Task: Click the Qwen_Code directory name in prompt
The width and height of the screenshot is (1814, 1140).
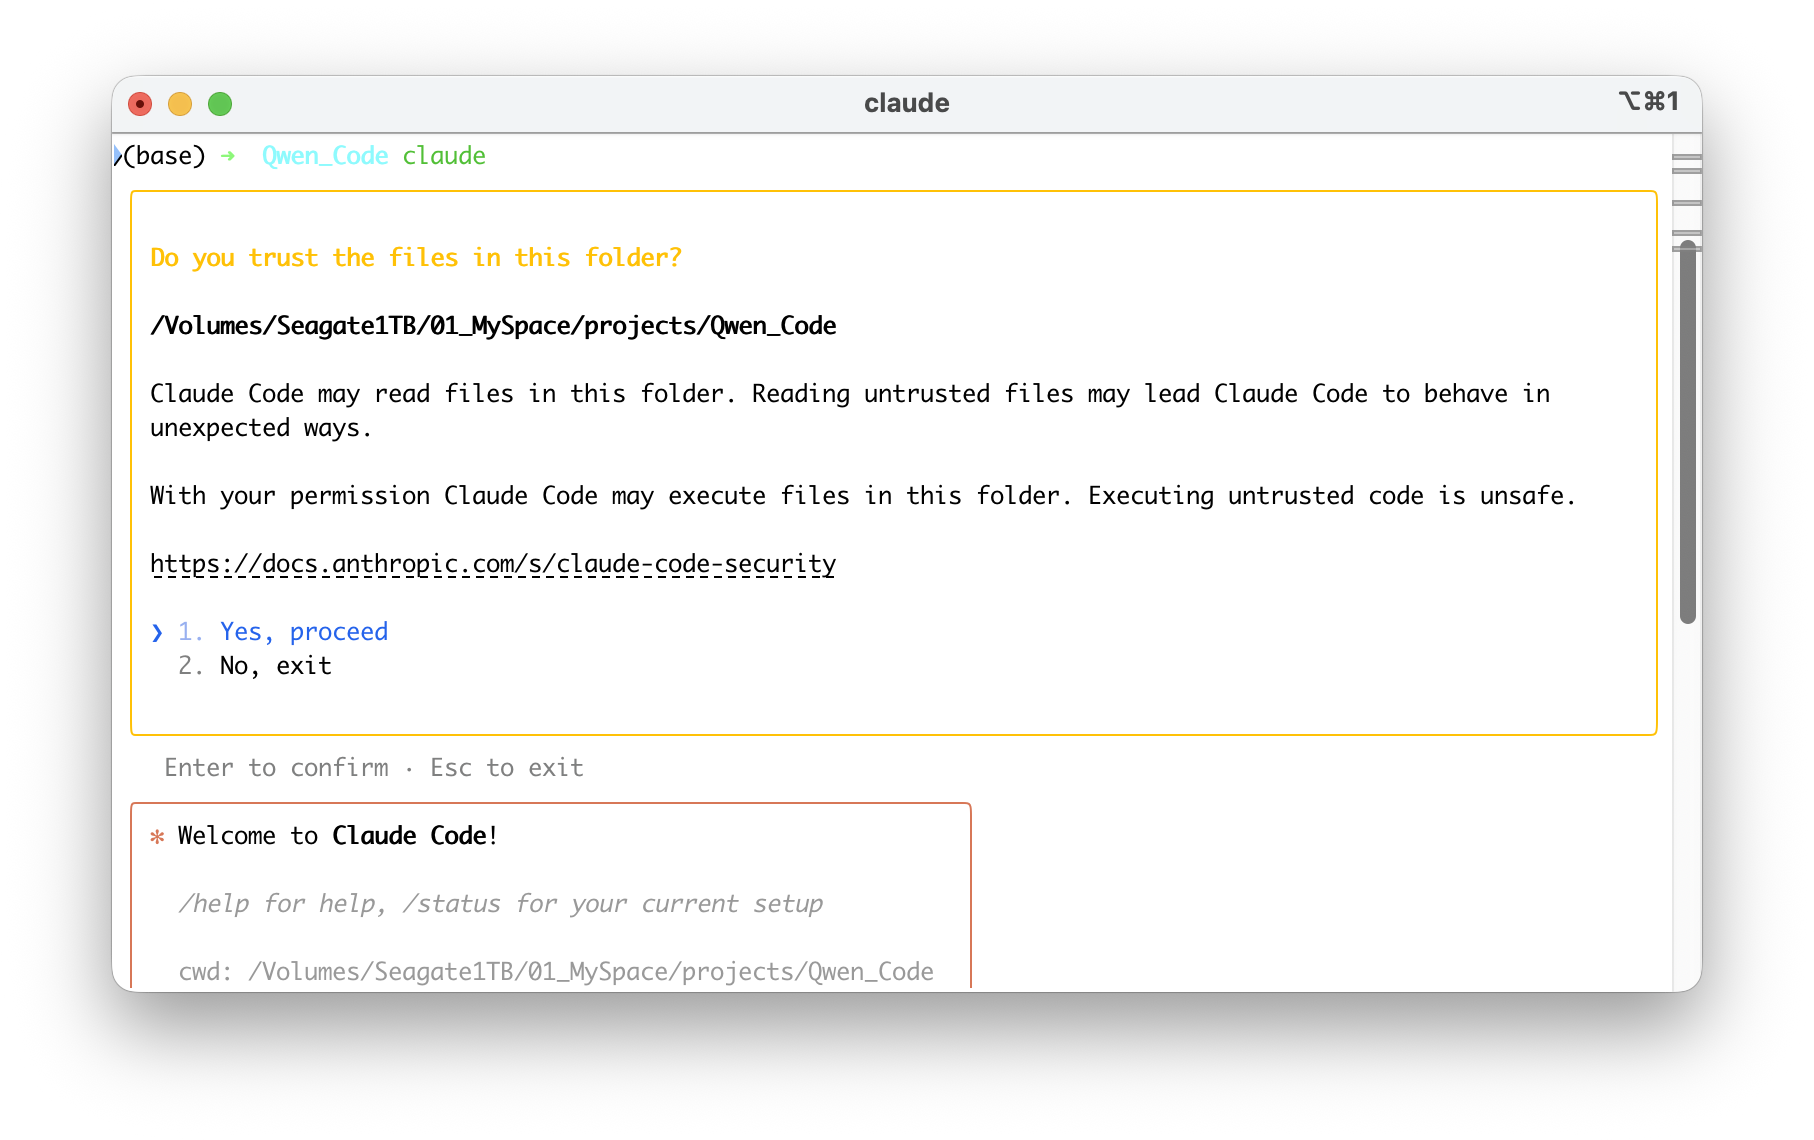Action: [x=324, y=155]
